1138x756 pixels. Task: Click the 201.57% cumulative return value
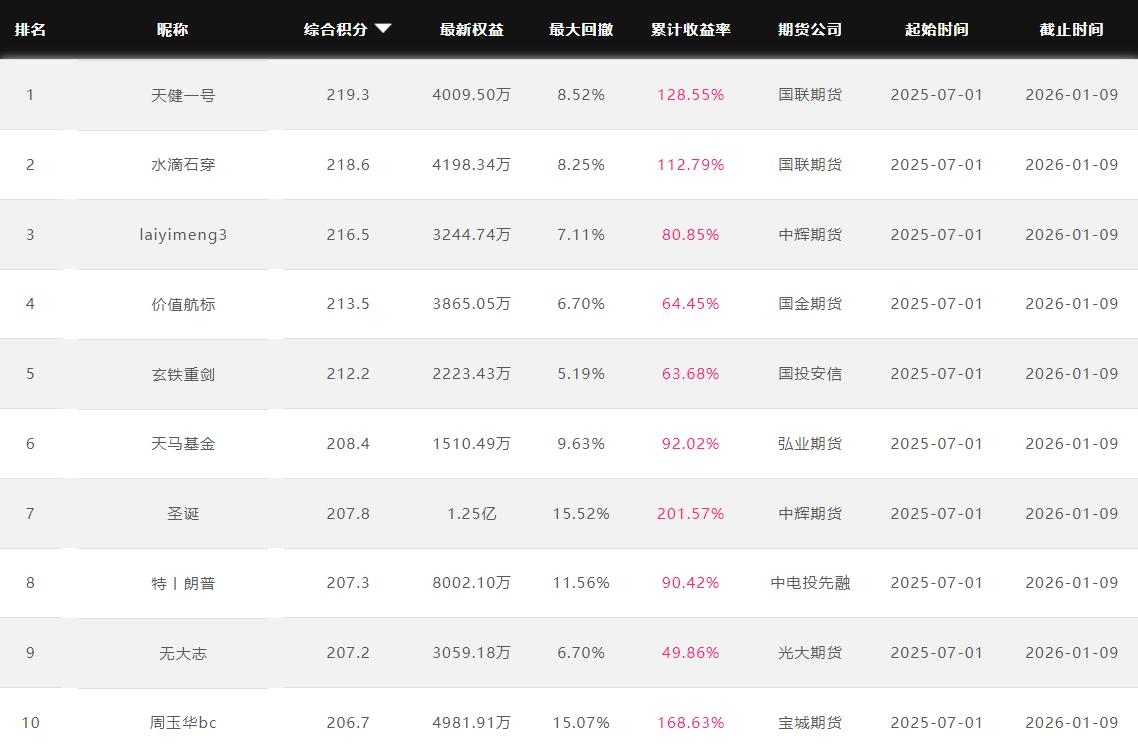click(690, 514)
